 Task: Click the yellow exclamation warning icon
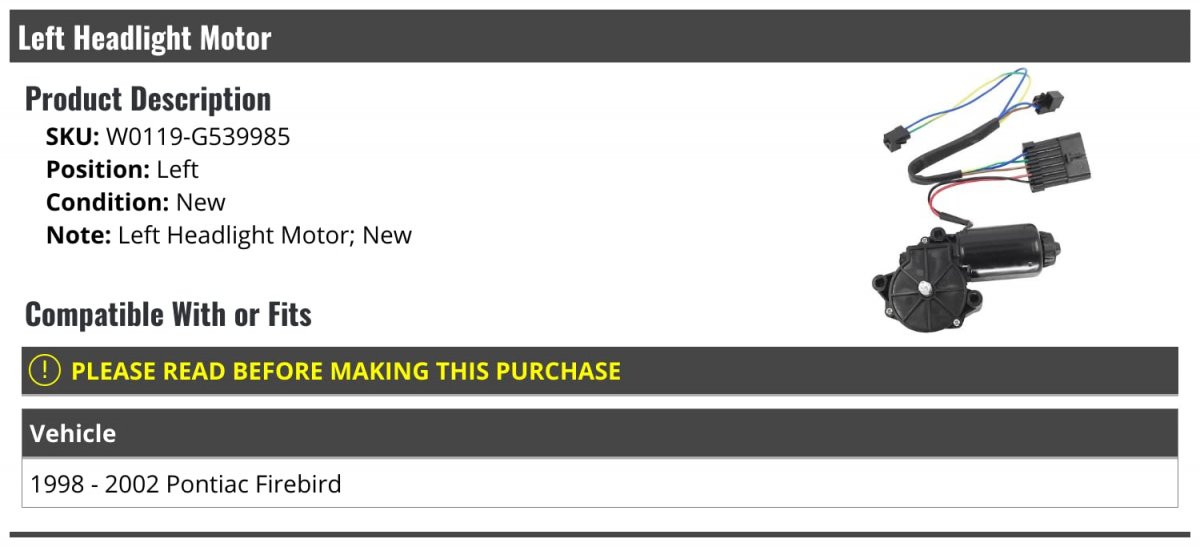click(45, 371)
